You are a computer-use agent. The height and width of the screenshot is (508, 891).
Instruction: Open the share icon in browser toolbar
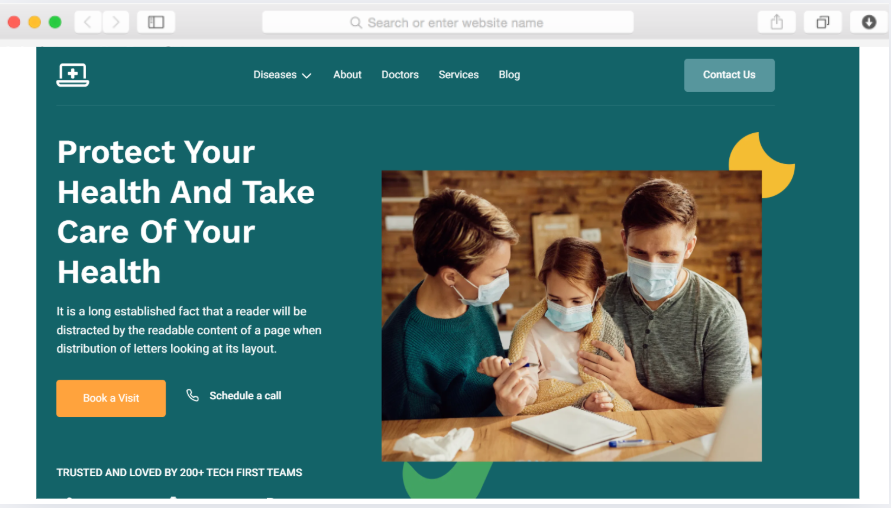pyautogui.click(x=777, y=22)
